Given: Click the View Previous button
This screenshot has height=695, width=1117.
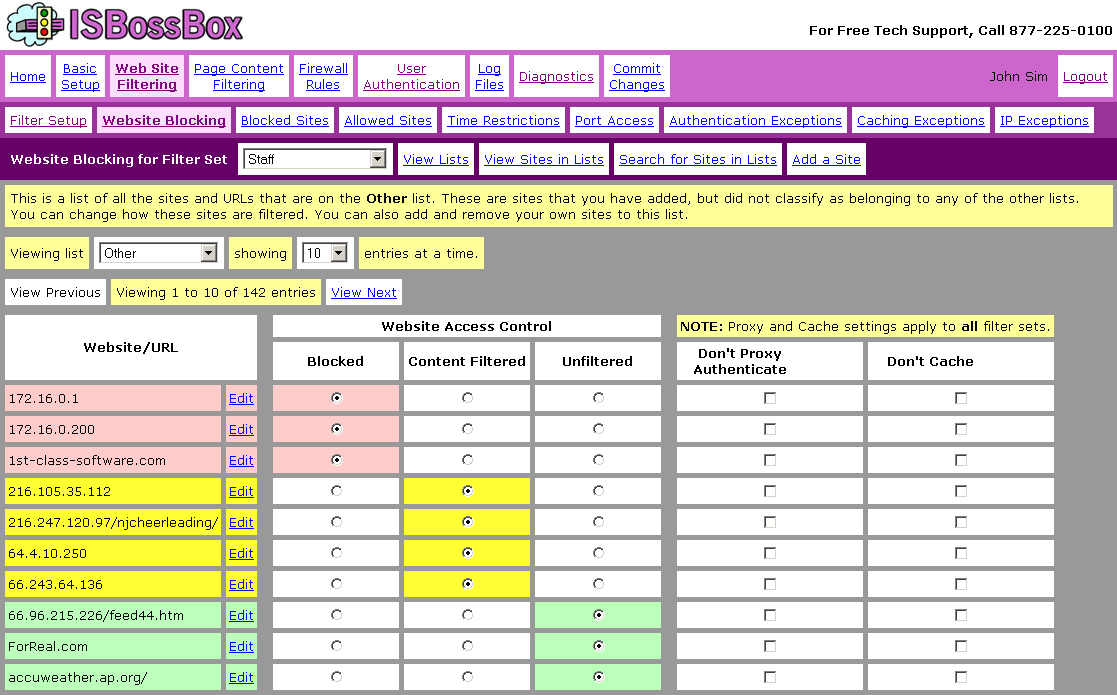Looking at the screenshot, I should click(55, 293).
